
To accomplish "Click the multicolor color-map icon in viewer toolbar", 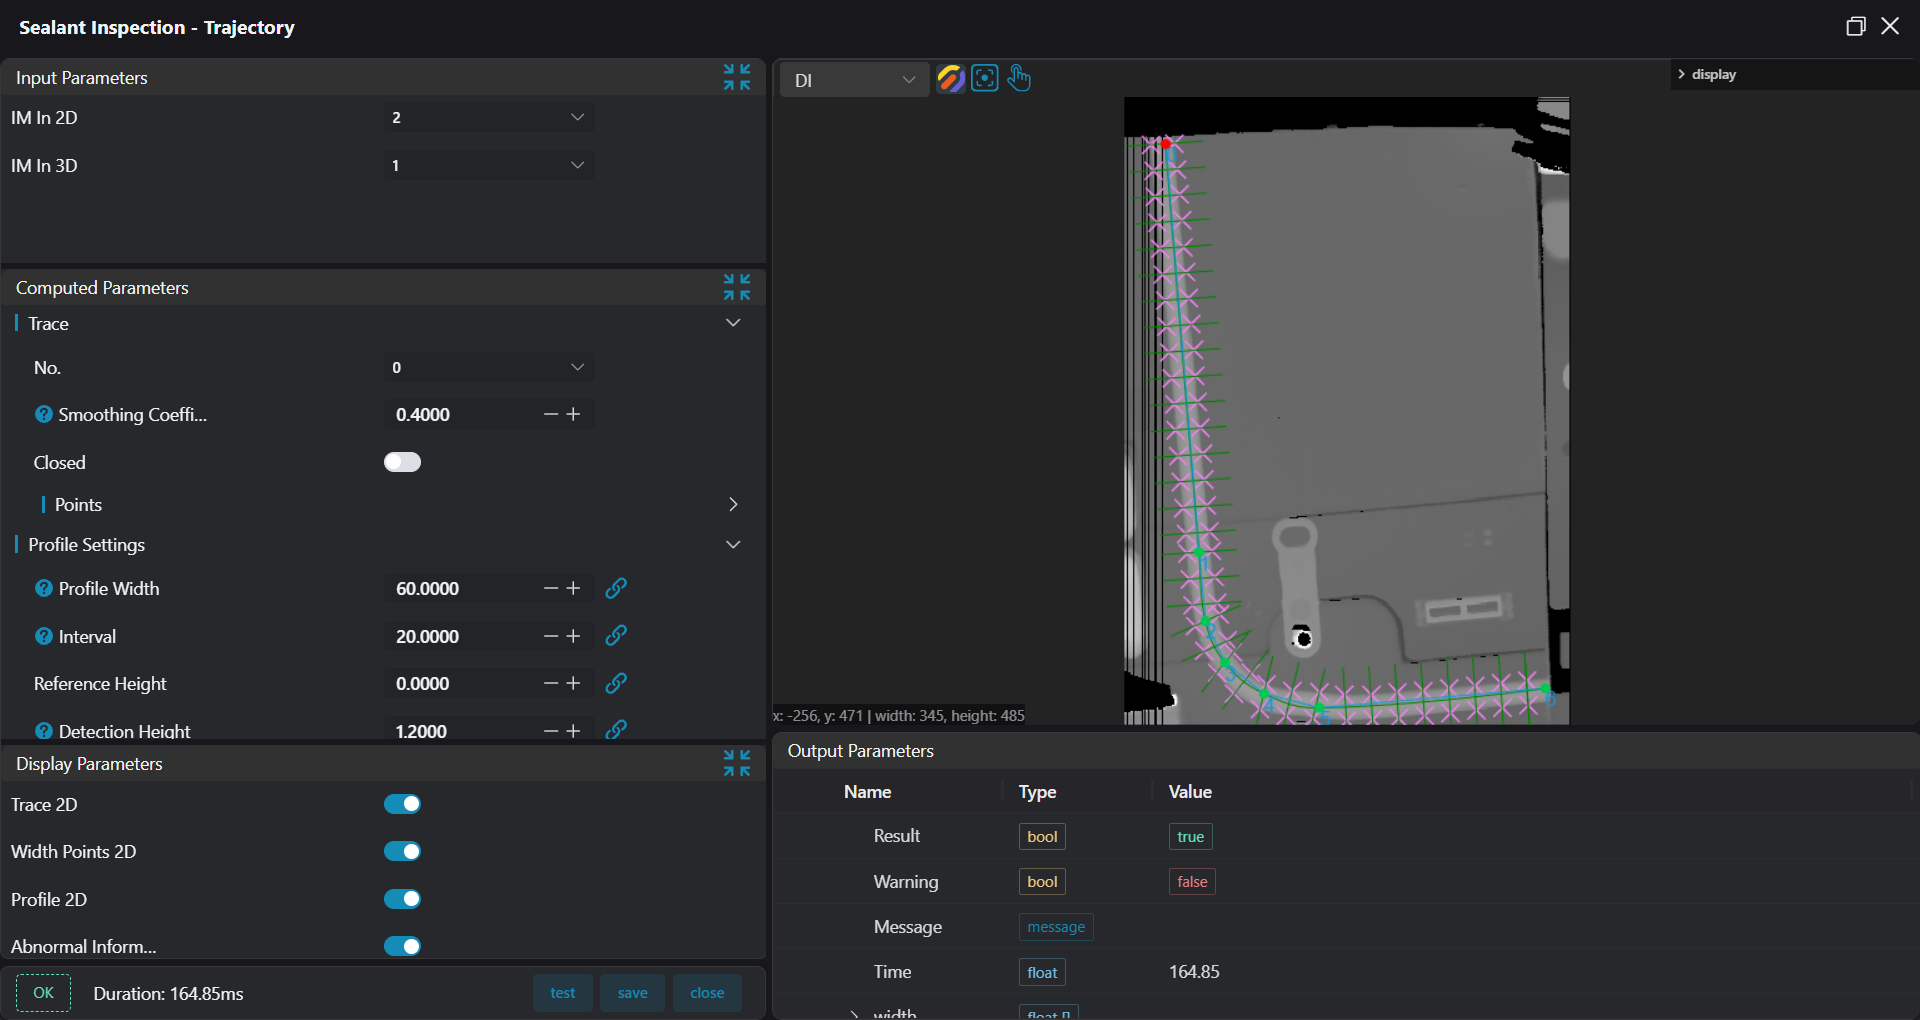I will (950, 79).
